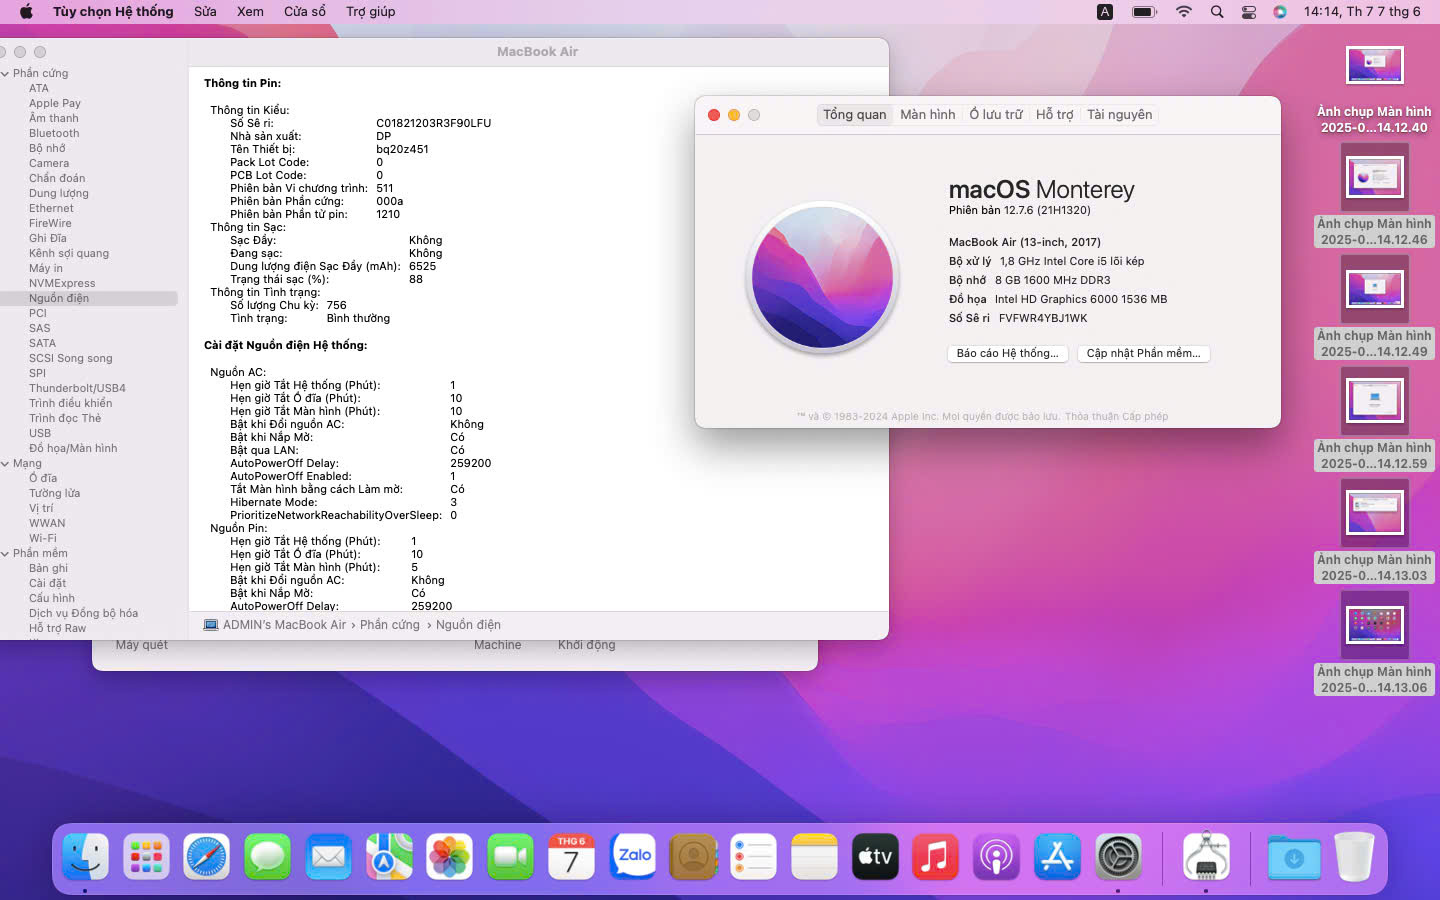Viewport: 1440px width, 900px height.
Task: Open Launchpad in the dock
Action: [146, 857]
